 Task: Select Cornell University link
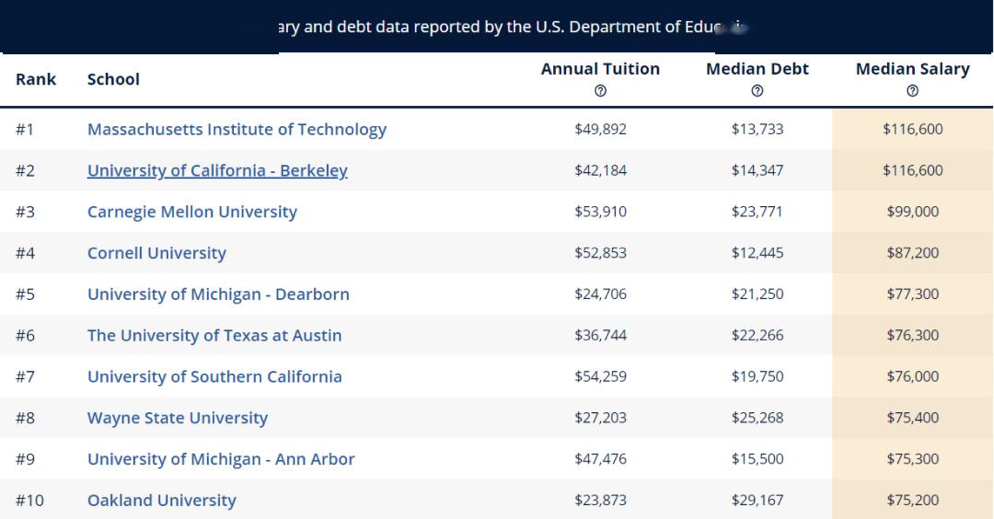tap(157, 253)
